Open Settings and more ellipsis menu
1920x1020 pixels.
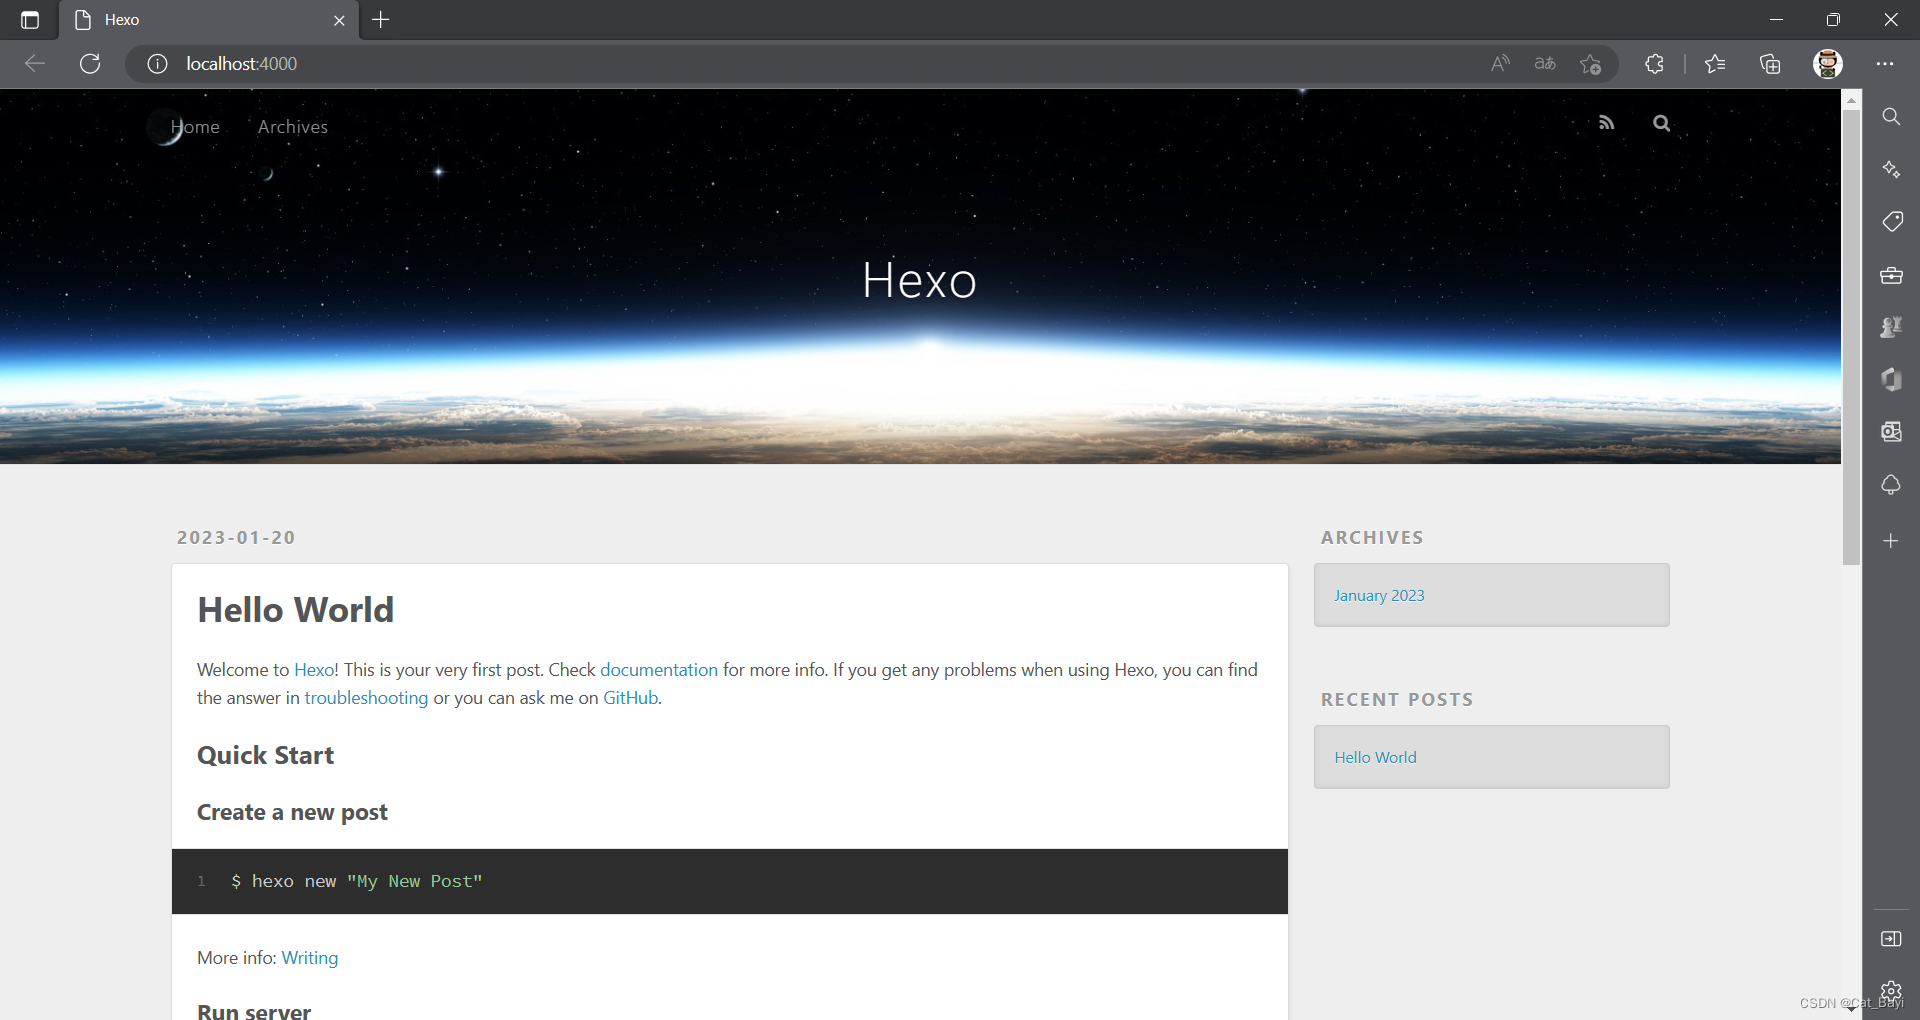[1885, 64]
